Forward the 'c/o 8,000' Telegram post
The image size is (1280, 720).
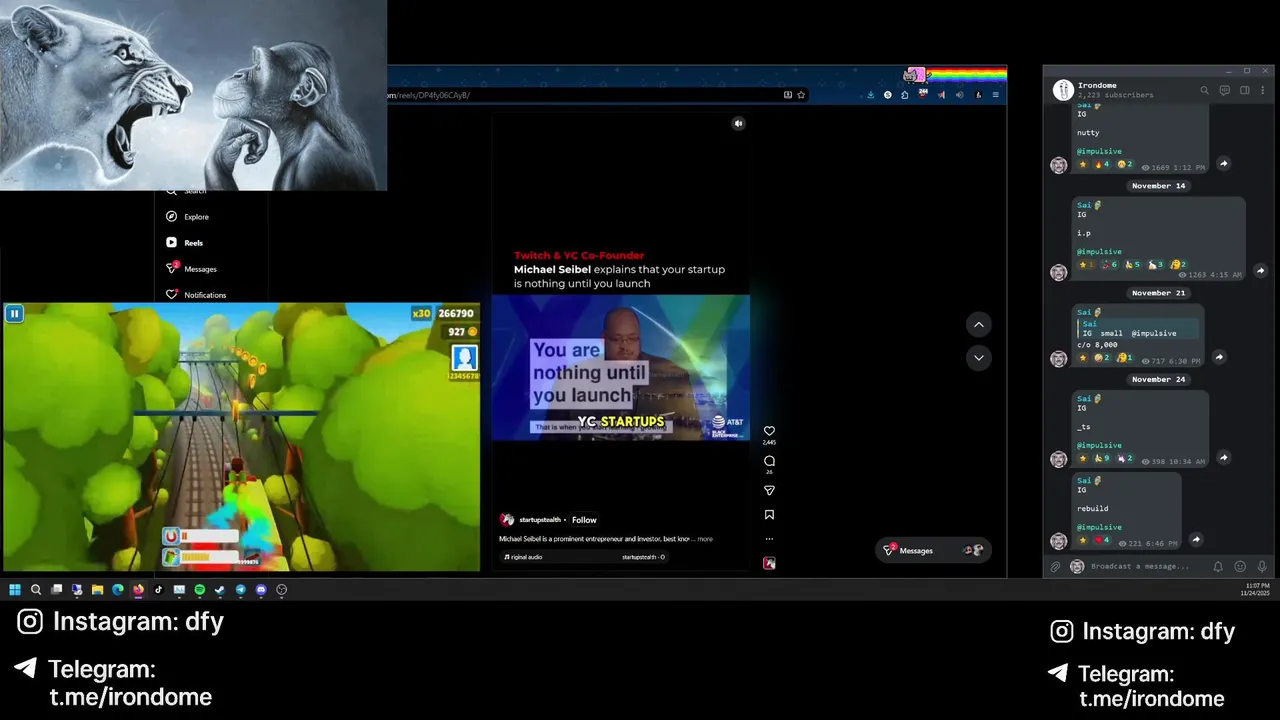click(x=1219, y=357)
